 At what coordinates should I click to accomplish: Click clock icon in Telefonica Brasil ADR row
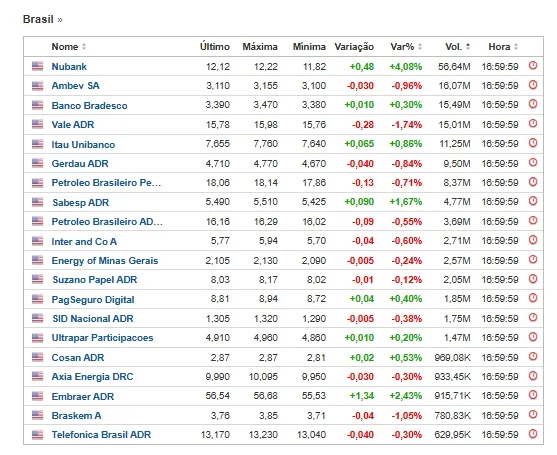click(533, 434)
